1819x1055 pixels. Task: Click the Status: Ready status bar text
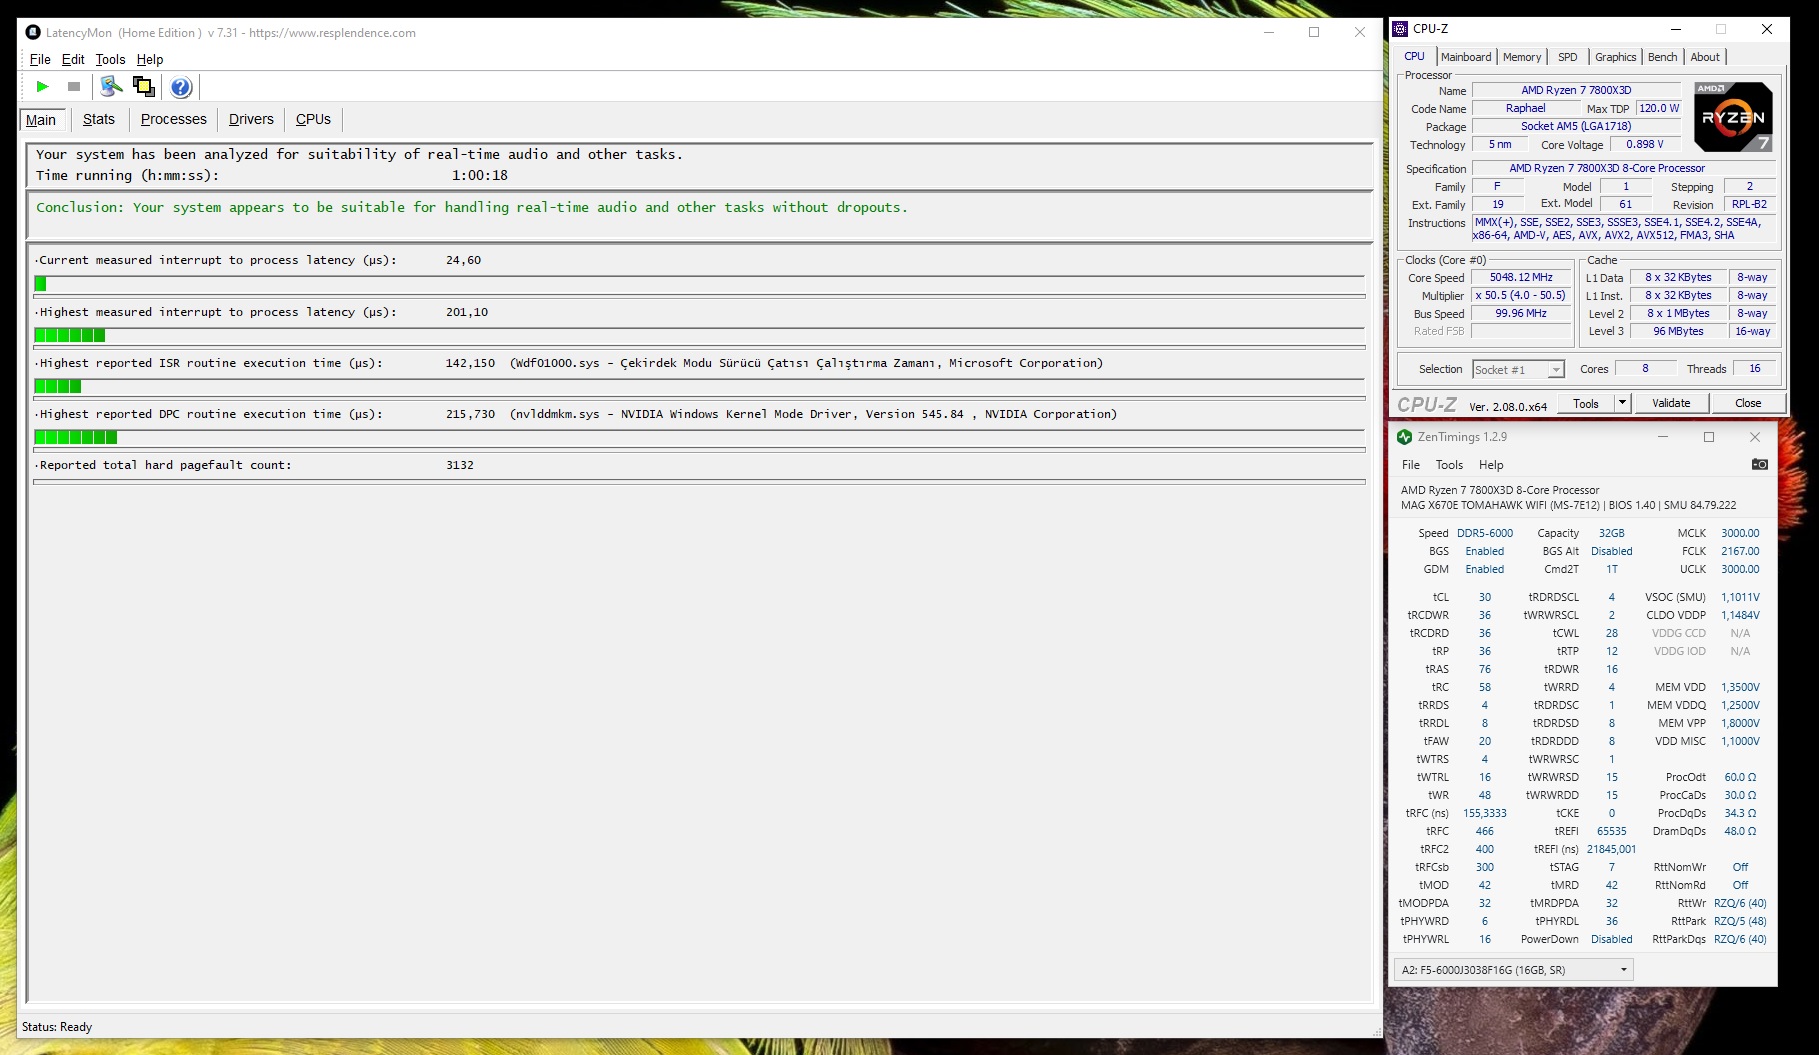57,1027
